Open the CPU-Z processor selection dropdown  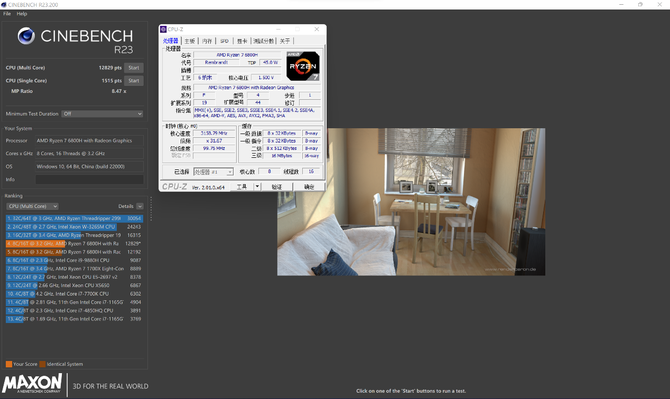[213, 172]
